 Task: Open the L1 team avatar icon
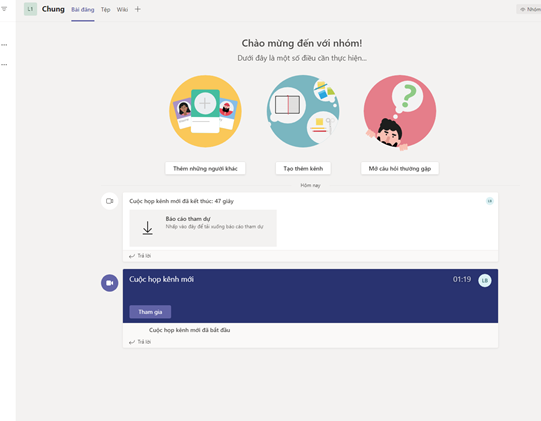pos(30,9)
